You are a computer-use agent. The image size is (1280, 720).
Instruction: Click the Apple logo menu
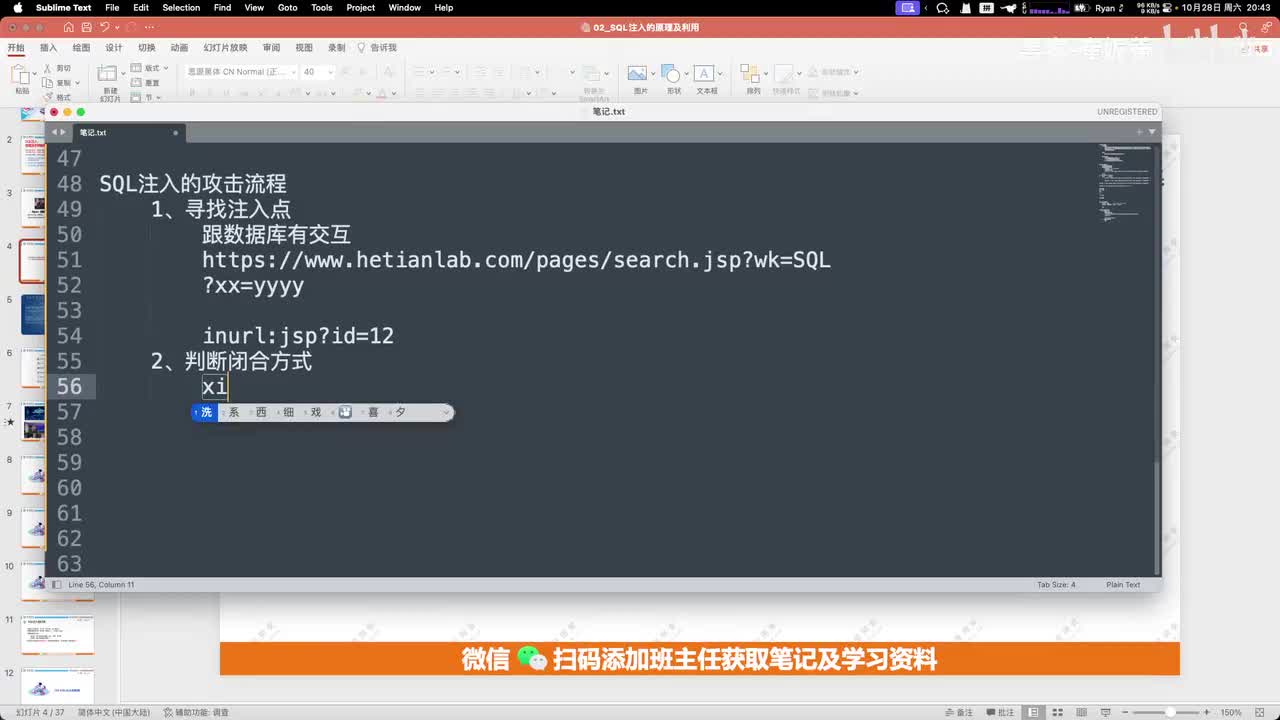click(x=17, y=8)
